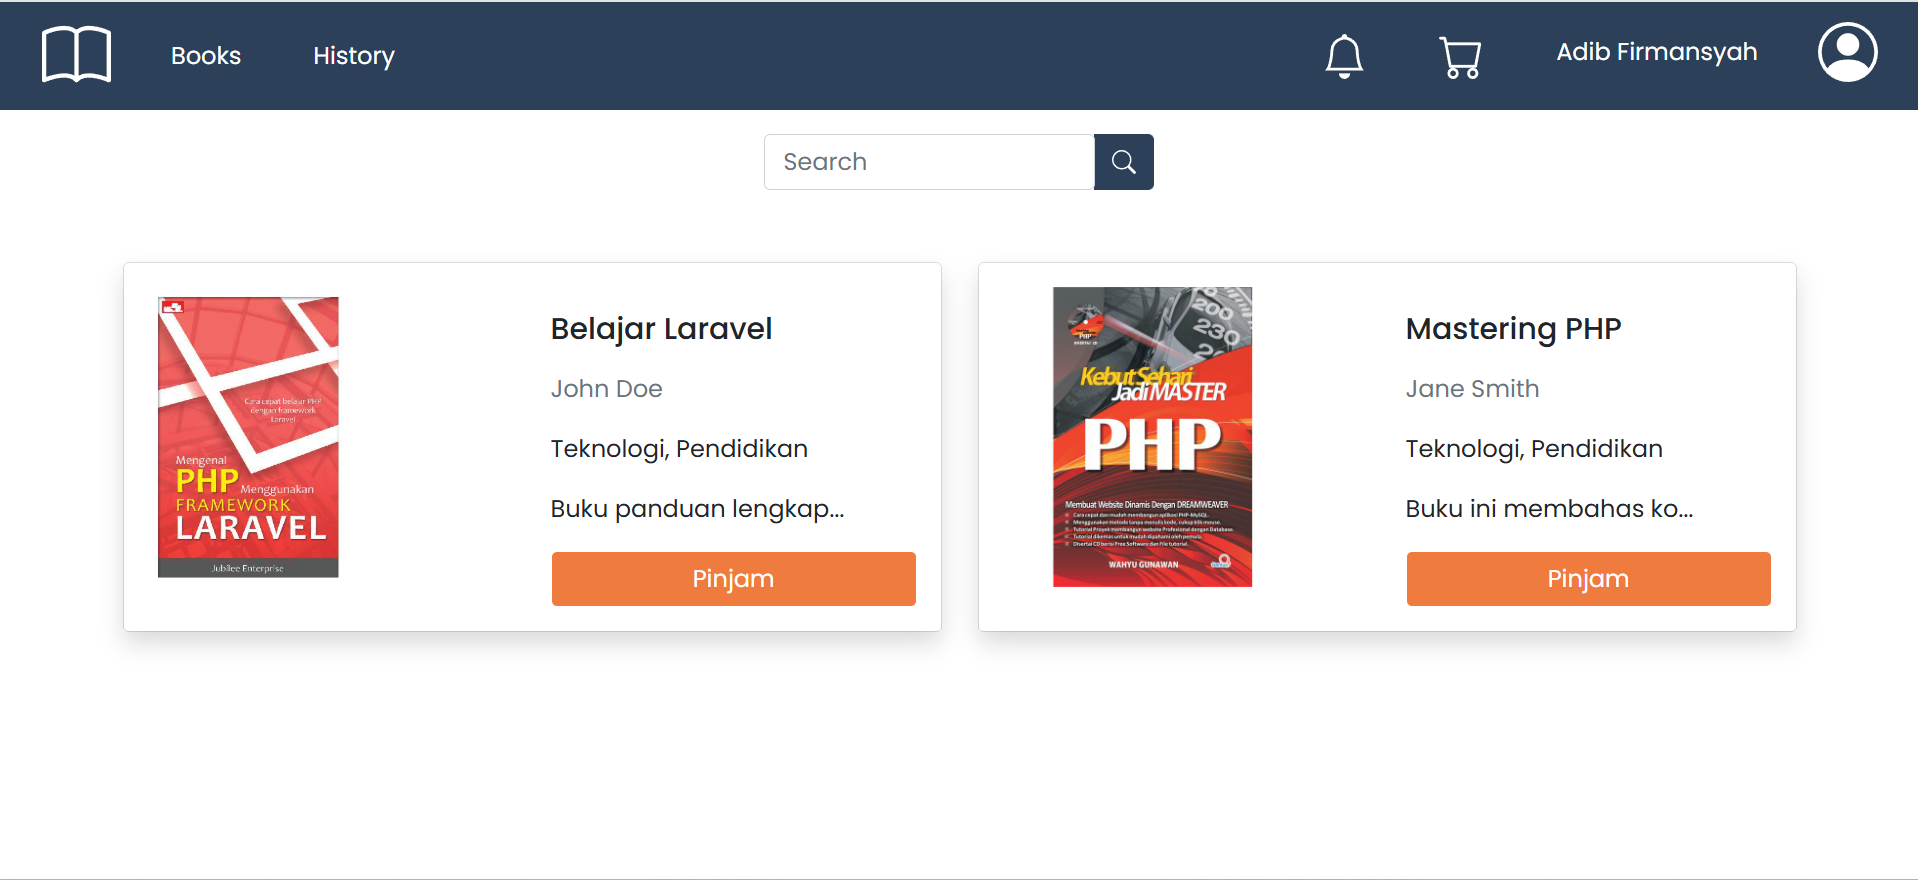
Task: Click the PHP book cover thumbnail
Action: (x=1151, y=437)
